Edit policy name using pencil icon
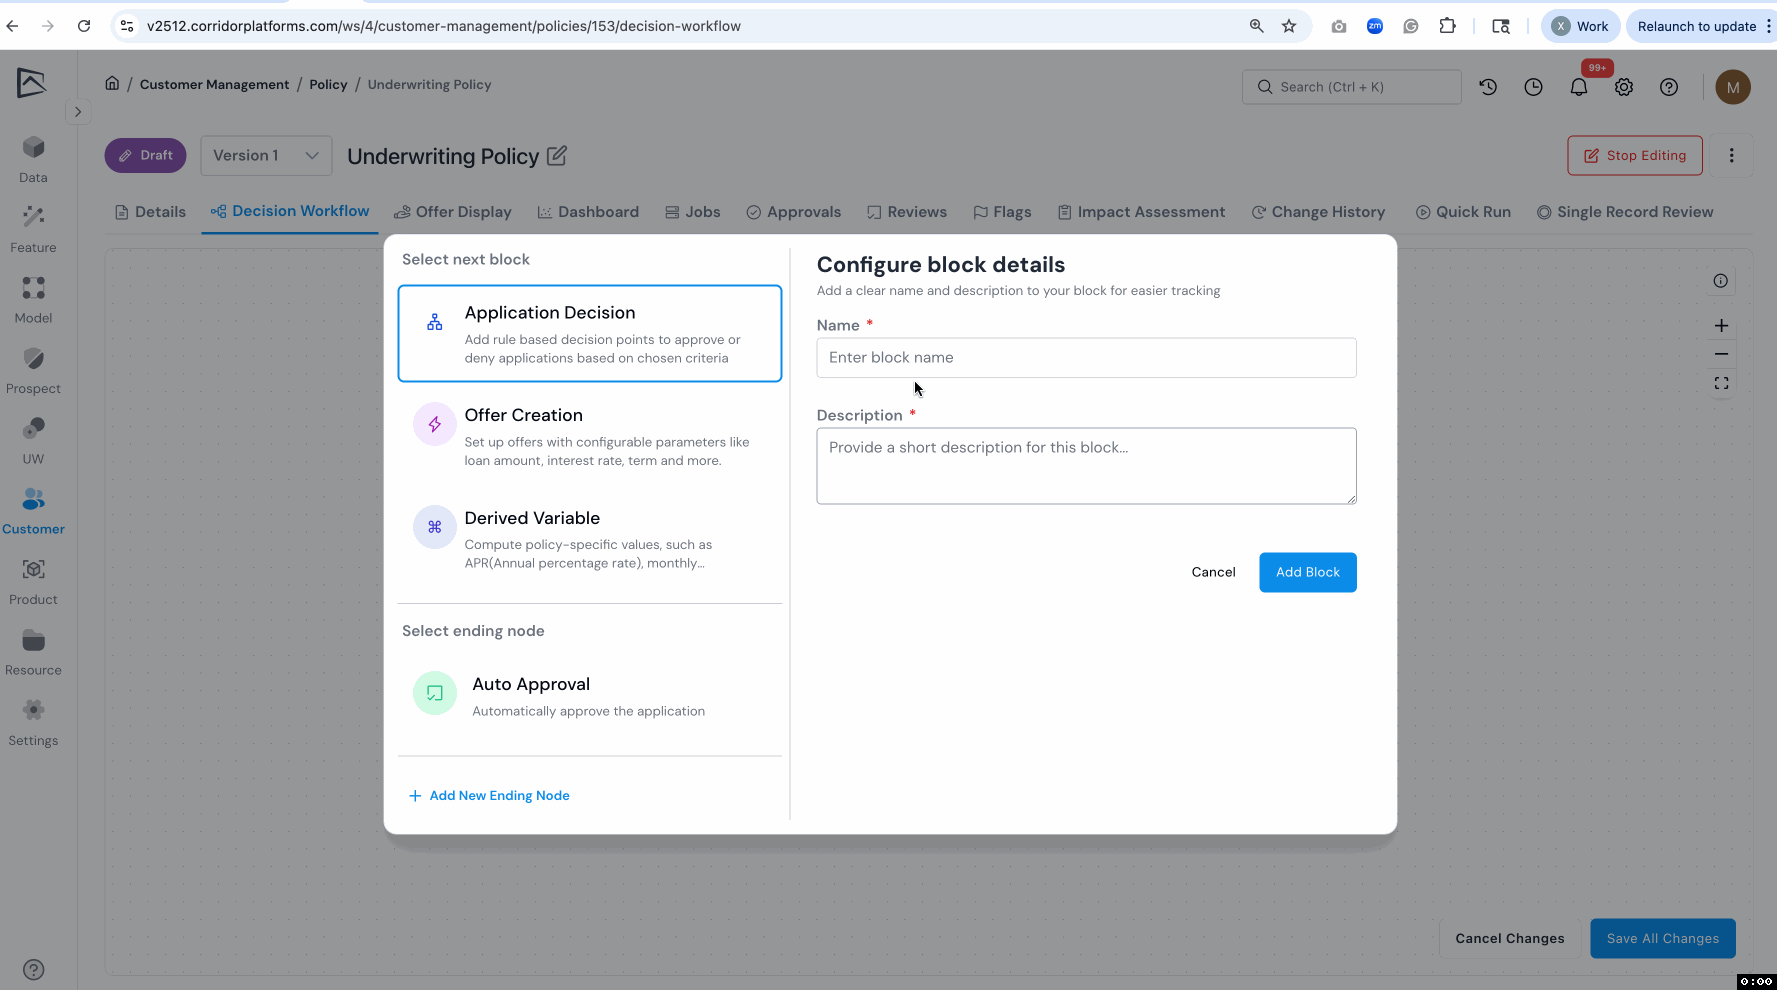The width and height of the screenshot is (1777, 990). tap(557, 156)
